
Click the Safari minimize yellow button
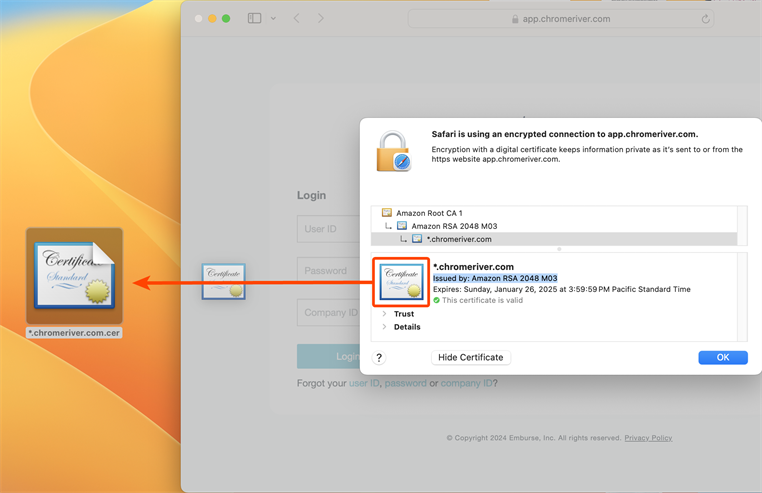[212, 18]
